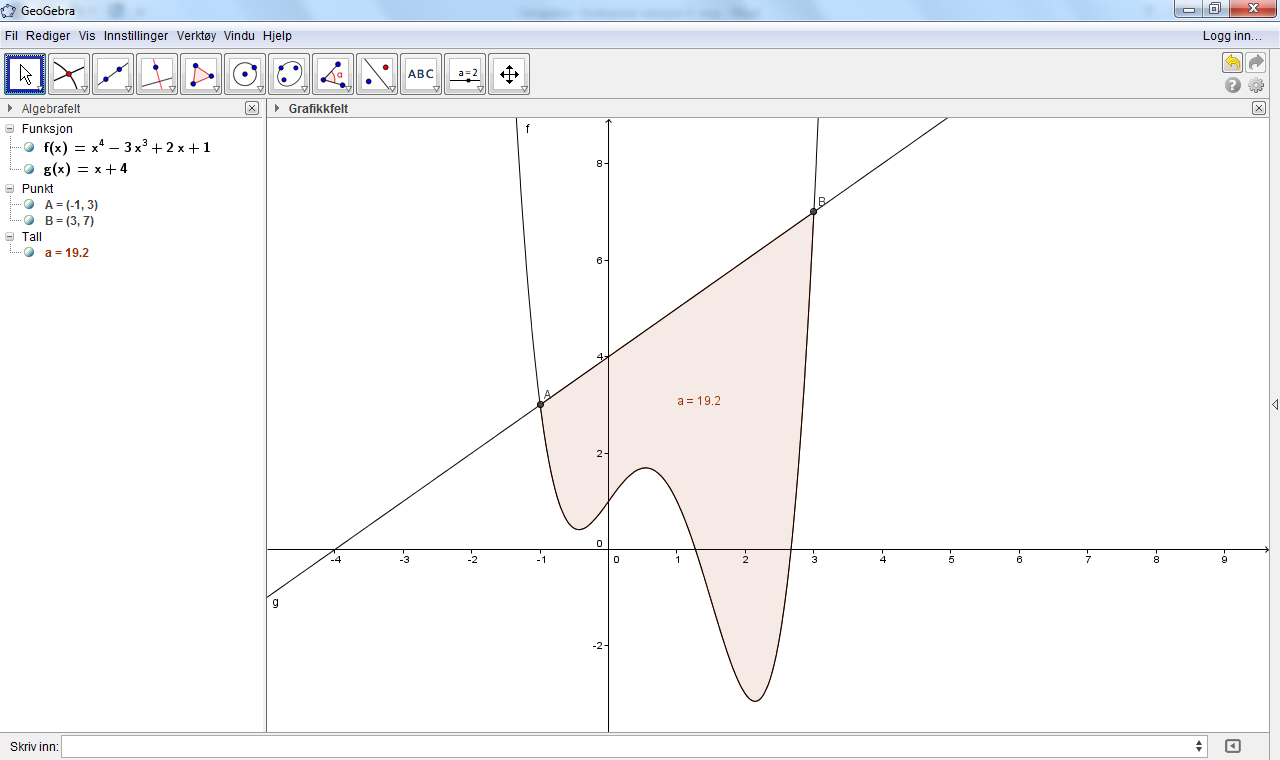This screenshot has width=1280, height=760.
Task: Select the a = 19.2 row in Algebrafelt
Action: tap(67, 252)
